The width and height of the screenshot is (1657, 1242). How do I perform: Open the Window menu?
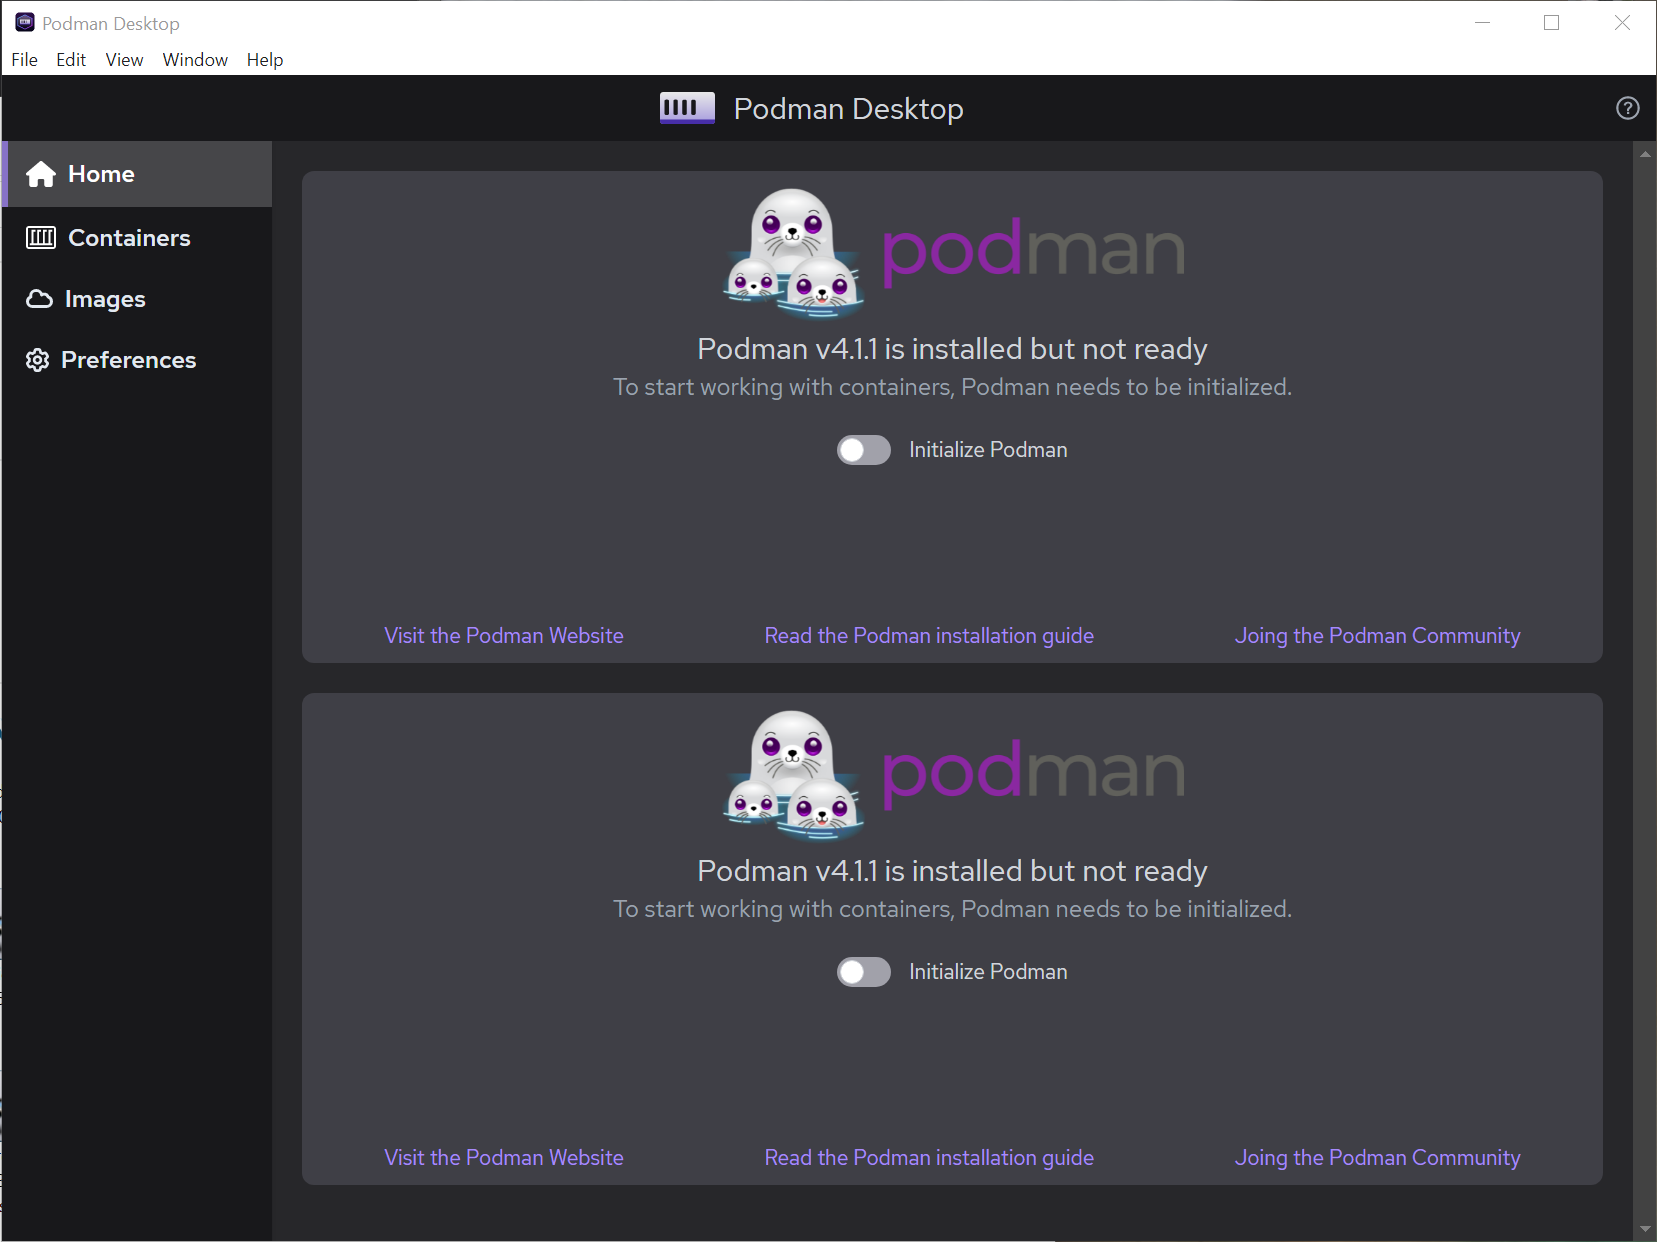(x=194, y=59)
